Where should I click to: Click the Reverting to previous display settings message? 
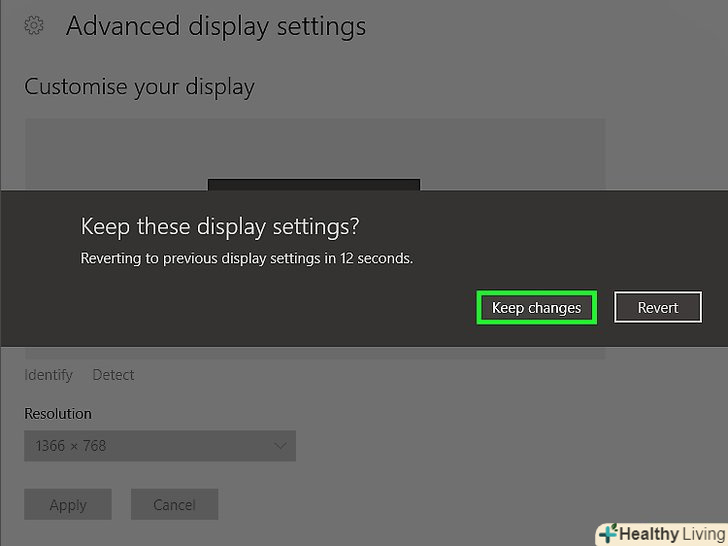(247, 258)
